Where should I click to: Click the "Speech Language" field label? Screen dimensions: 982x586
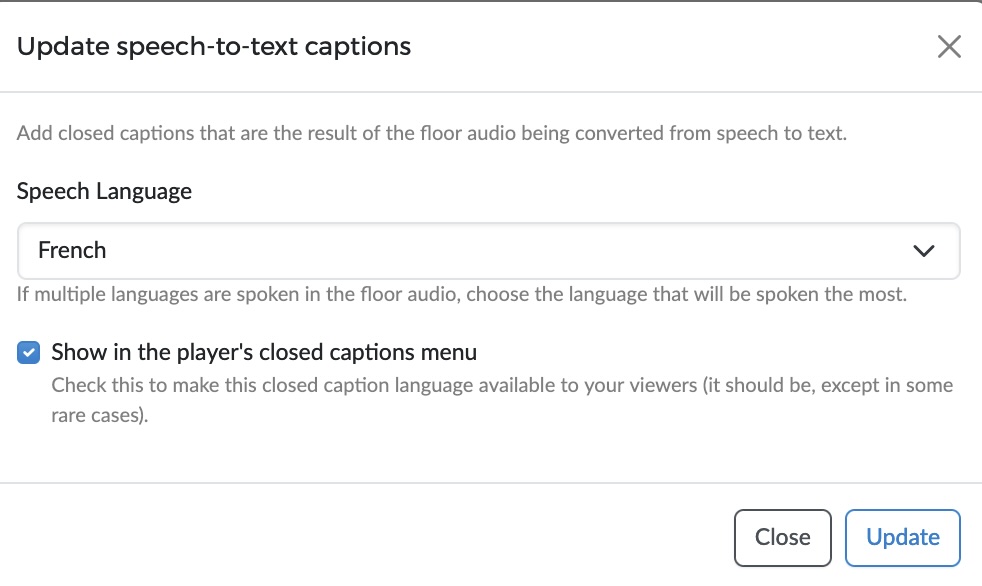tap(104, 191)
